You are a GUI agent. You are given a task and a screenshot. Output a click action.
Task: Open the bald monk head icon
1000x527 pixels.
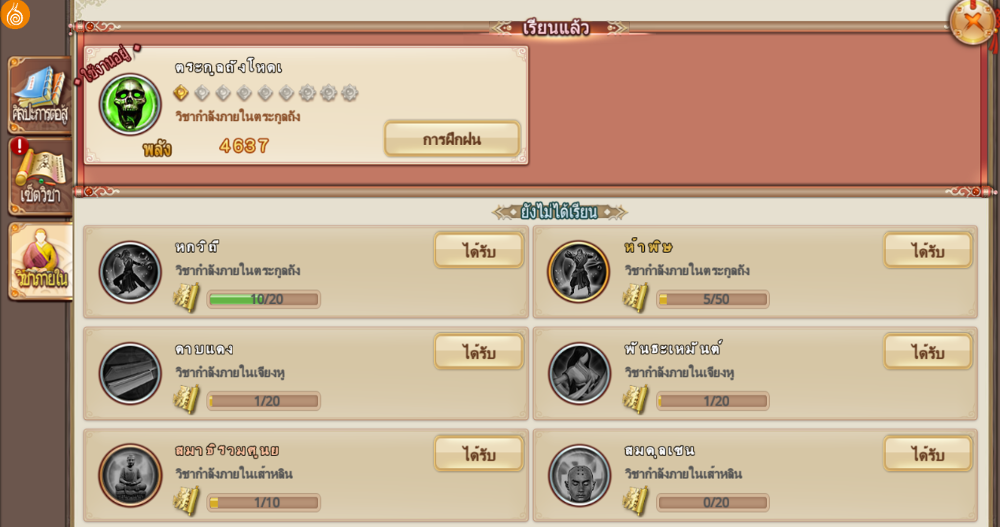pos(579,475)
